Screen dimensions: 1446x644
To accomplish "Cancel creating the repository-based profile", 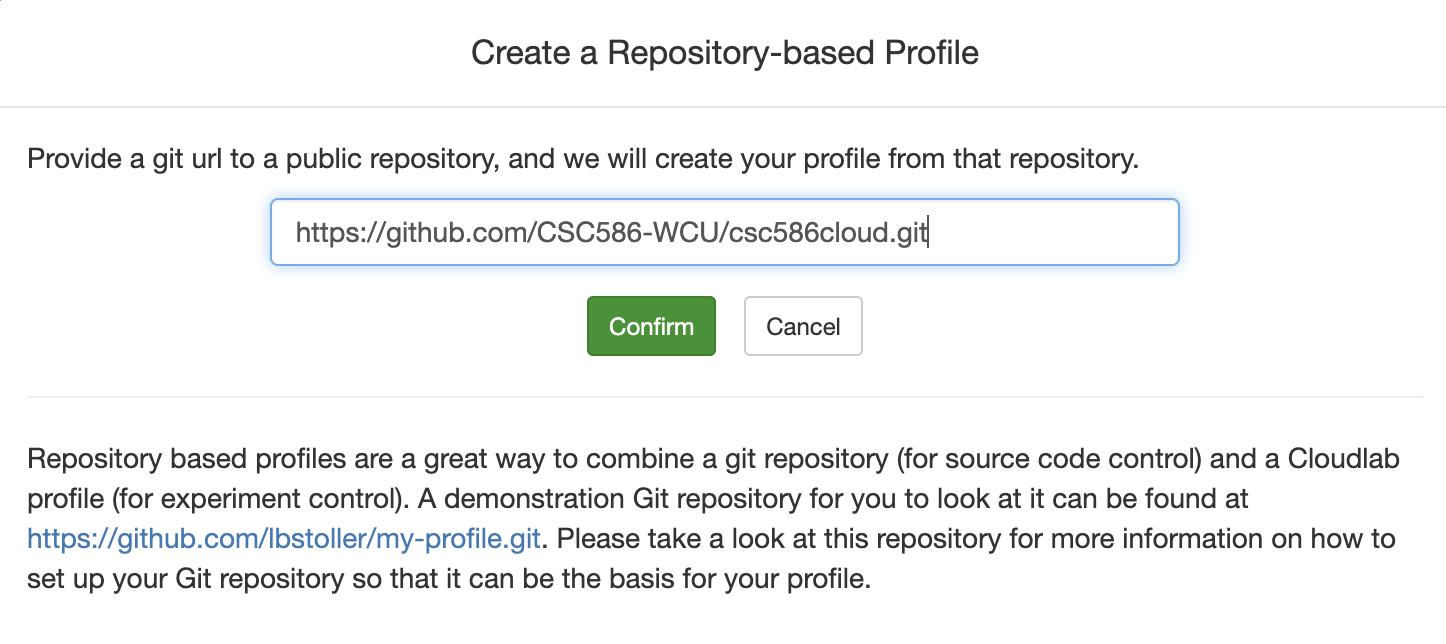I will click(802, 326).
